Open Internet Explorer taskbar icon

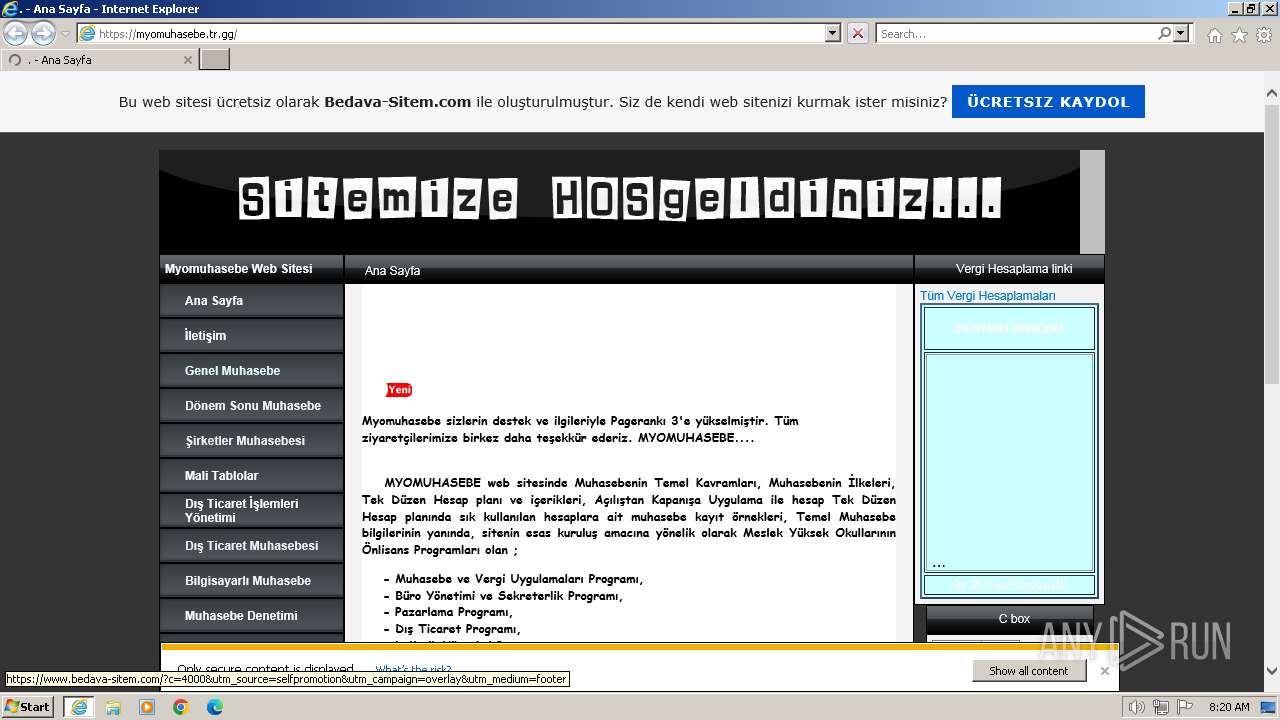78,707
